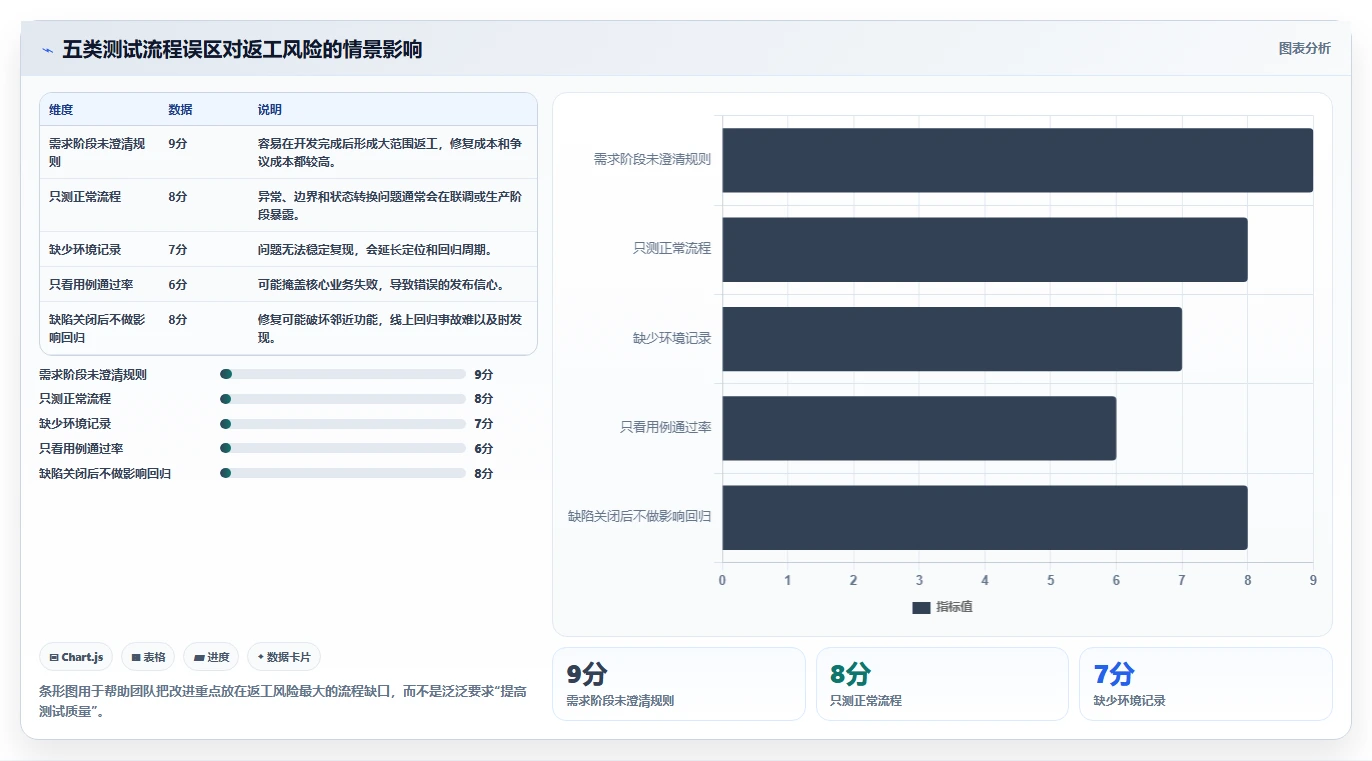Click progress bar for 只看用例通过率
1372x761 pixels.
click(x=343, y=449)
